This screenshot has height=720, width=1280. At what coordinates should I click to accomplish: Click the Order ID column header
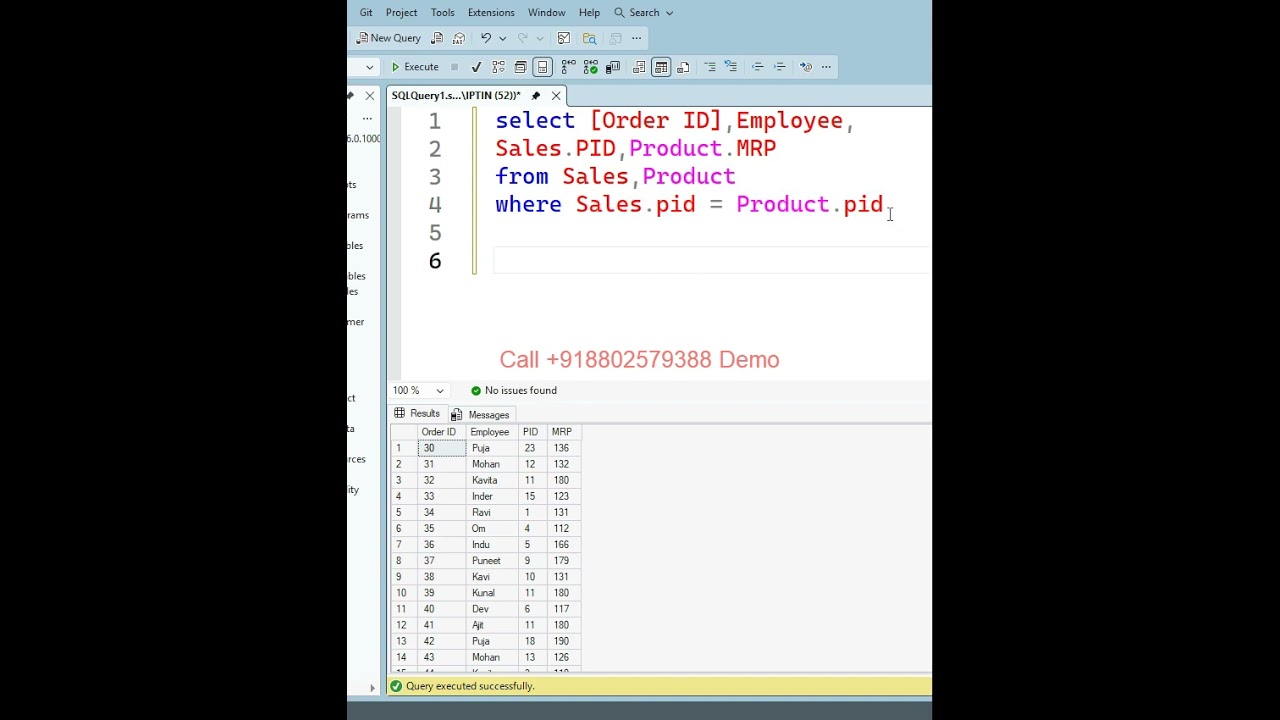[x=441, y=432]
